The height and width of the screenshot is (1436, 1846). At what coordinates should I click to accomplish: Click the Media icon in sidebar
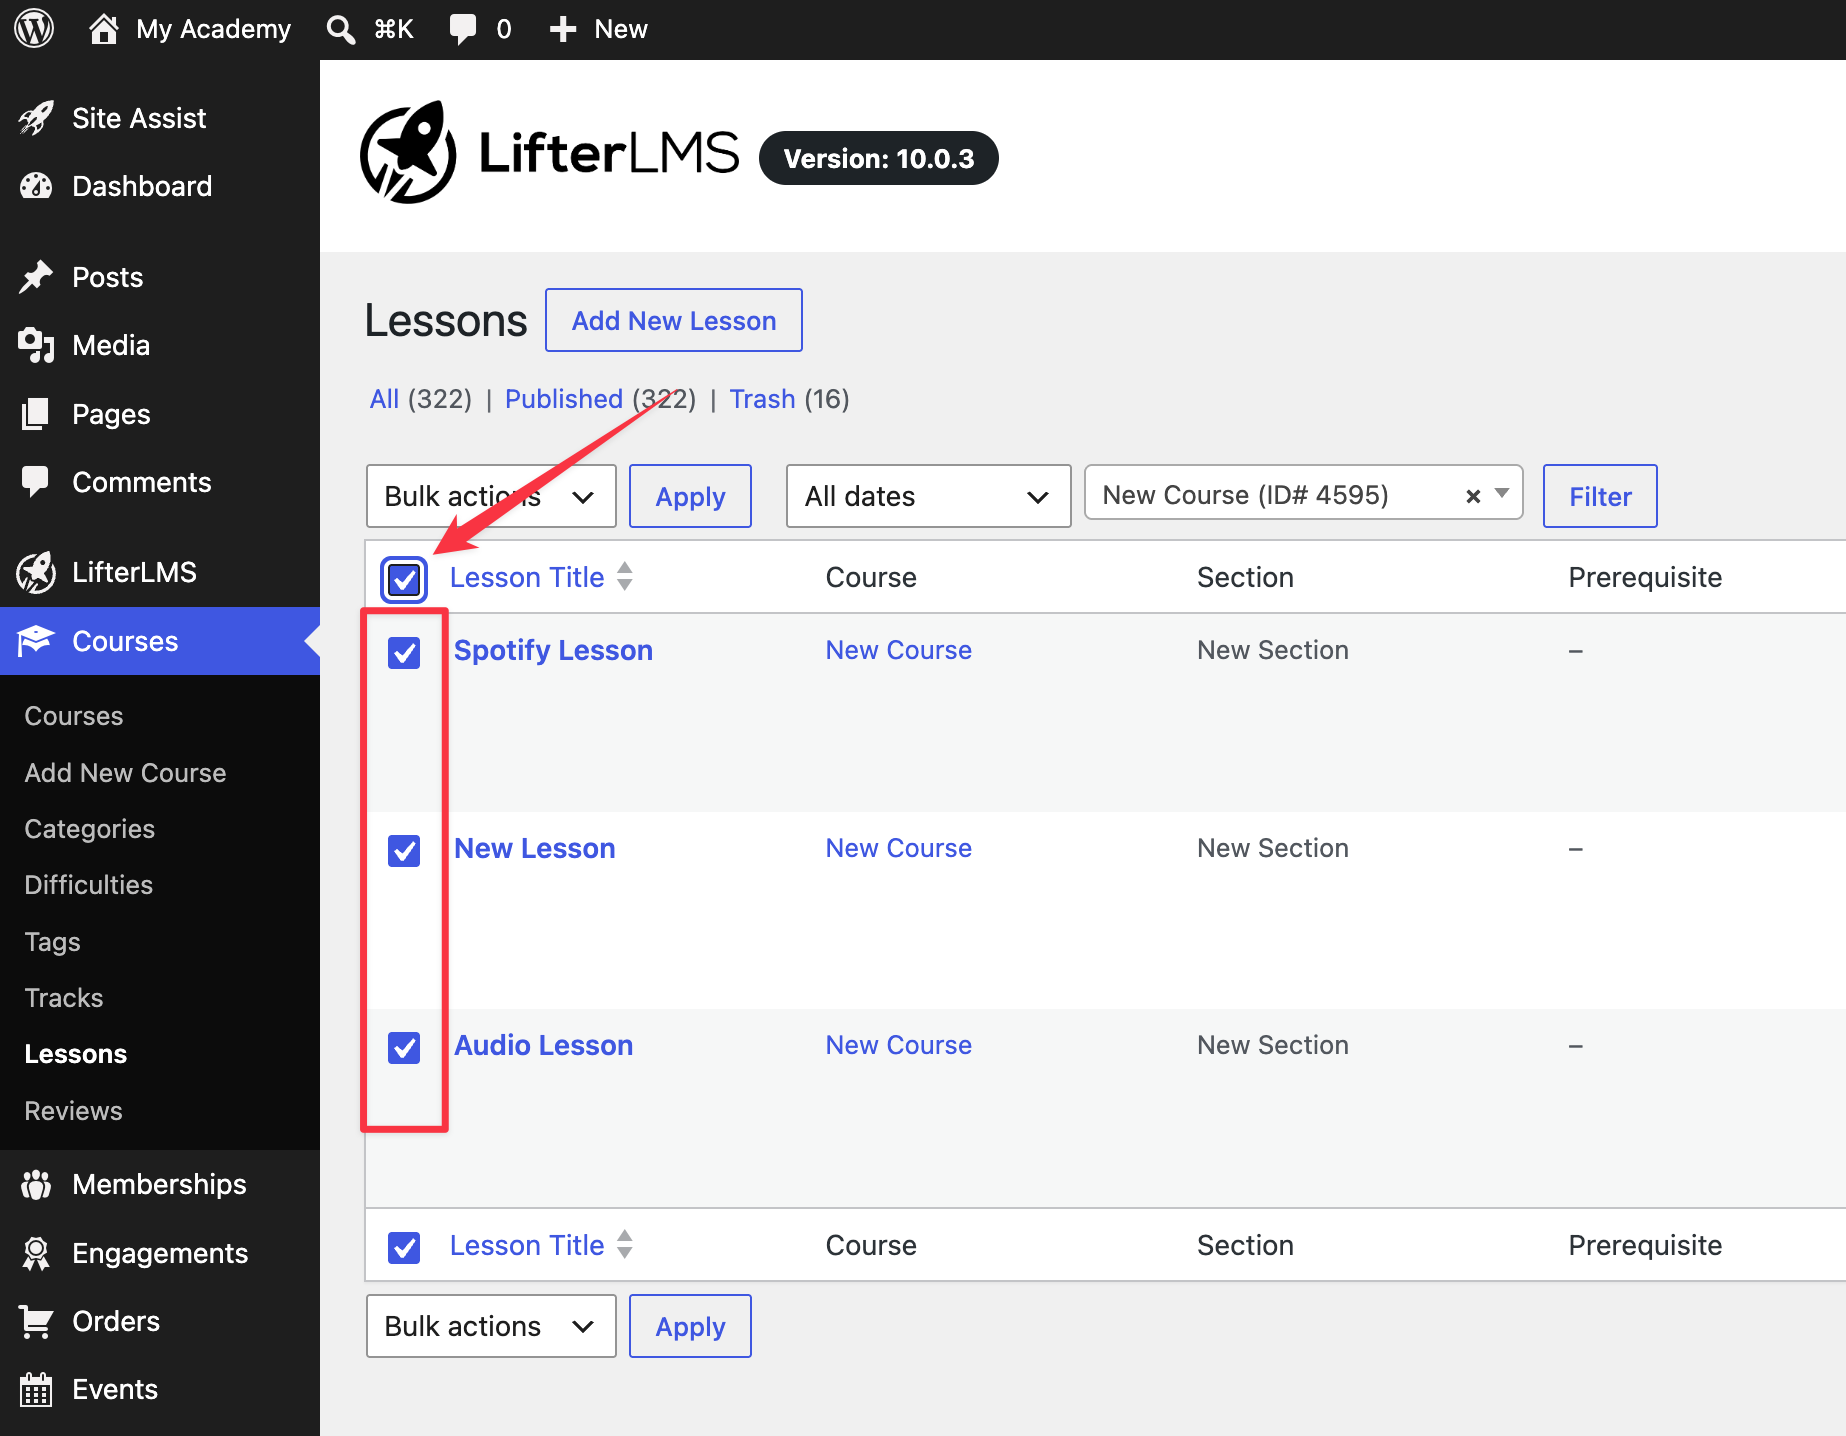click(36, 345)
